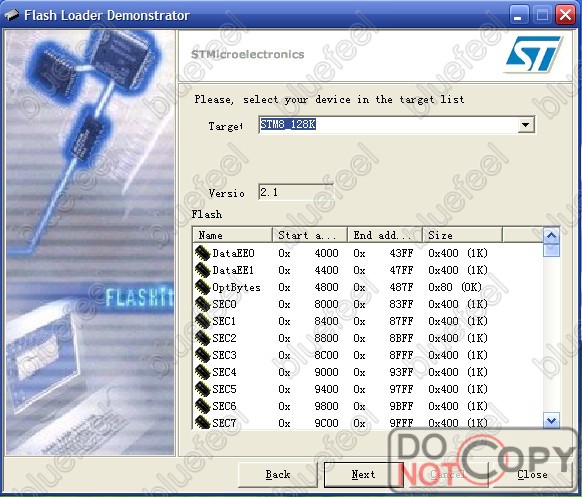Sort list by Name column header

(x=233, y=235)
